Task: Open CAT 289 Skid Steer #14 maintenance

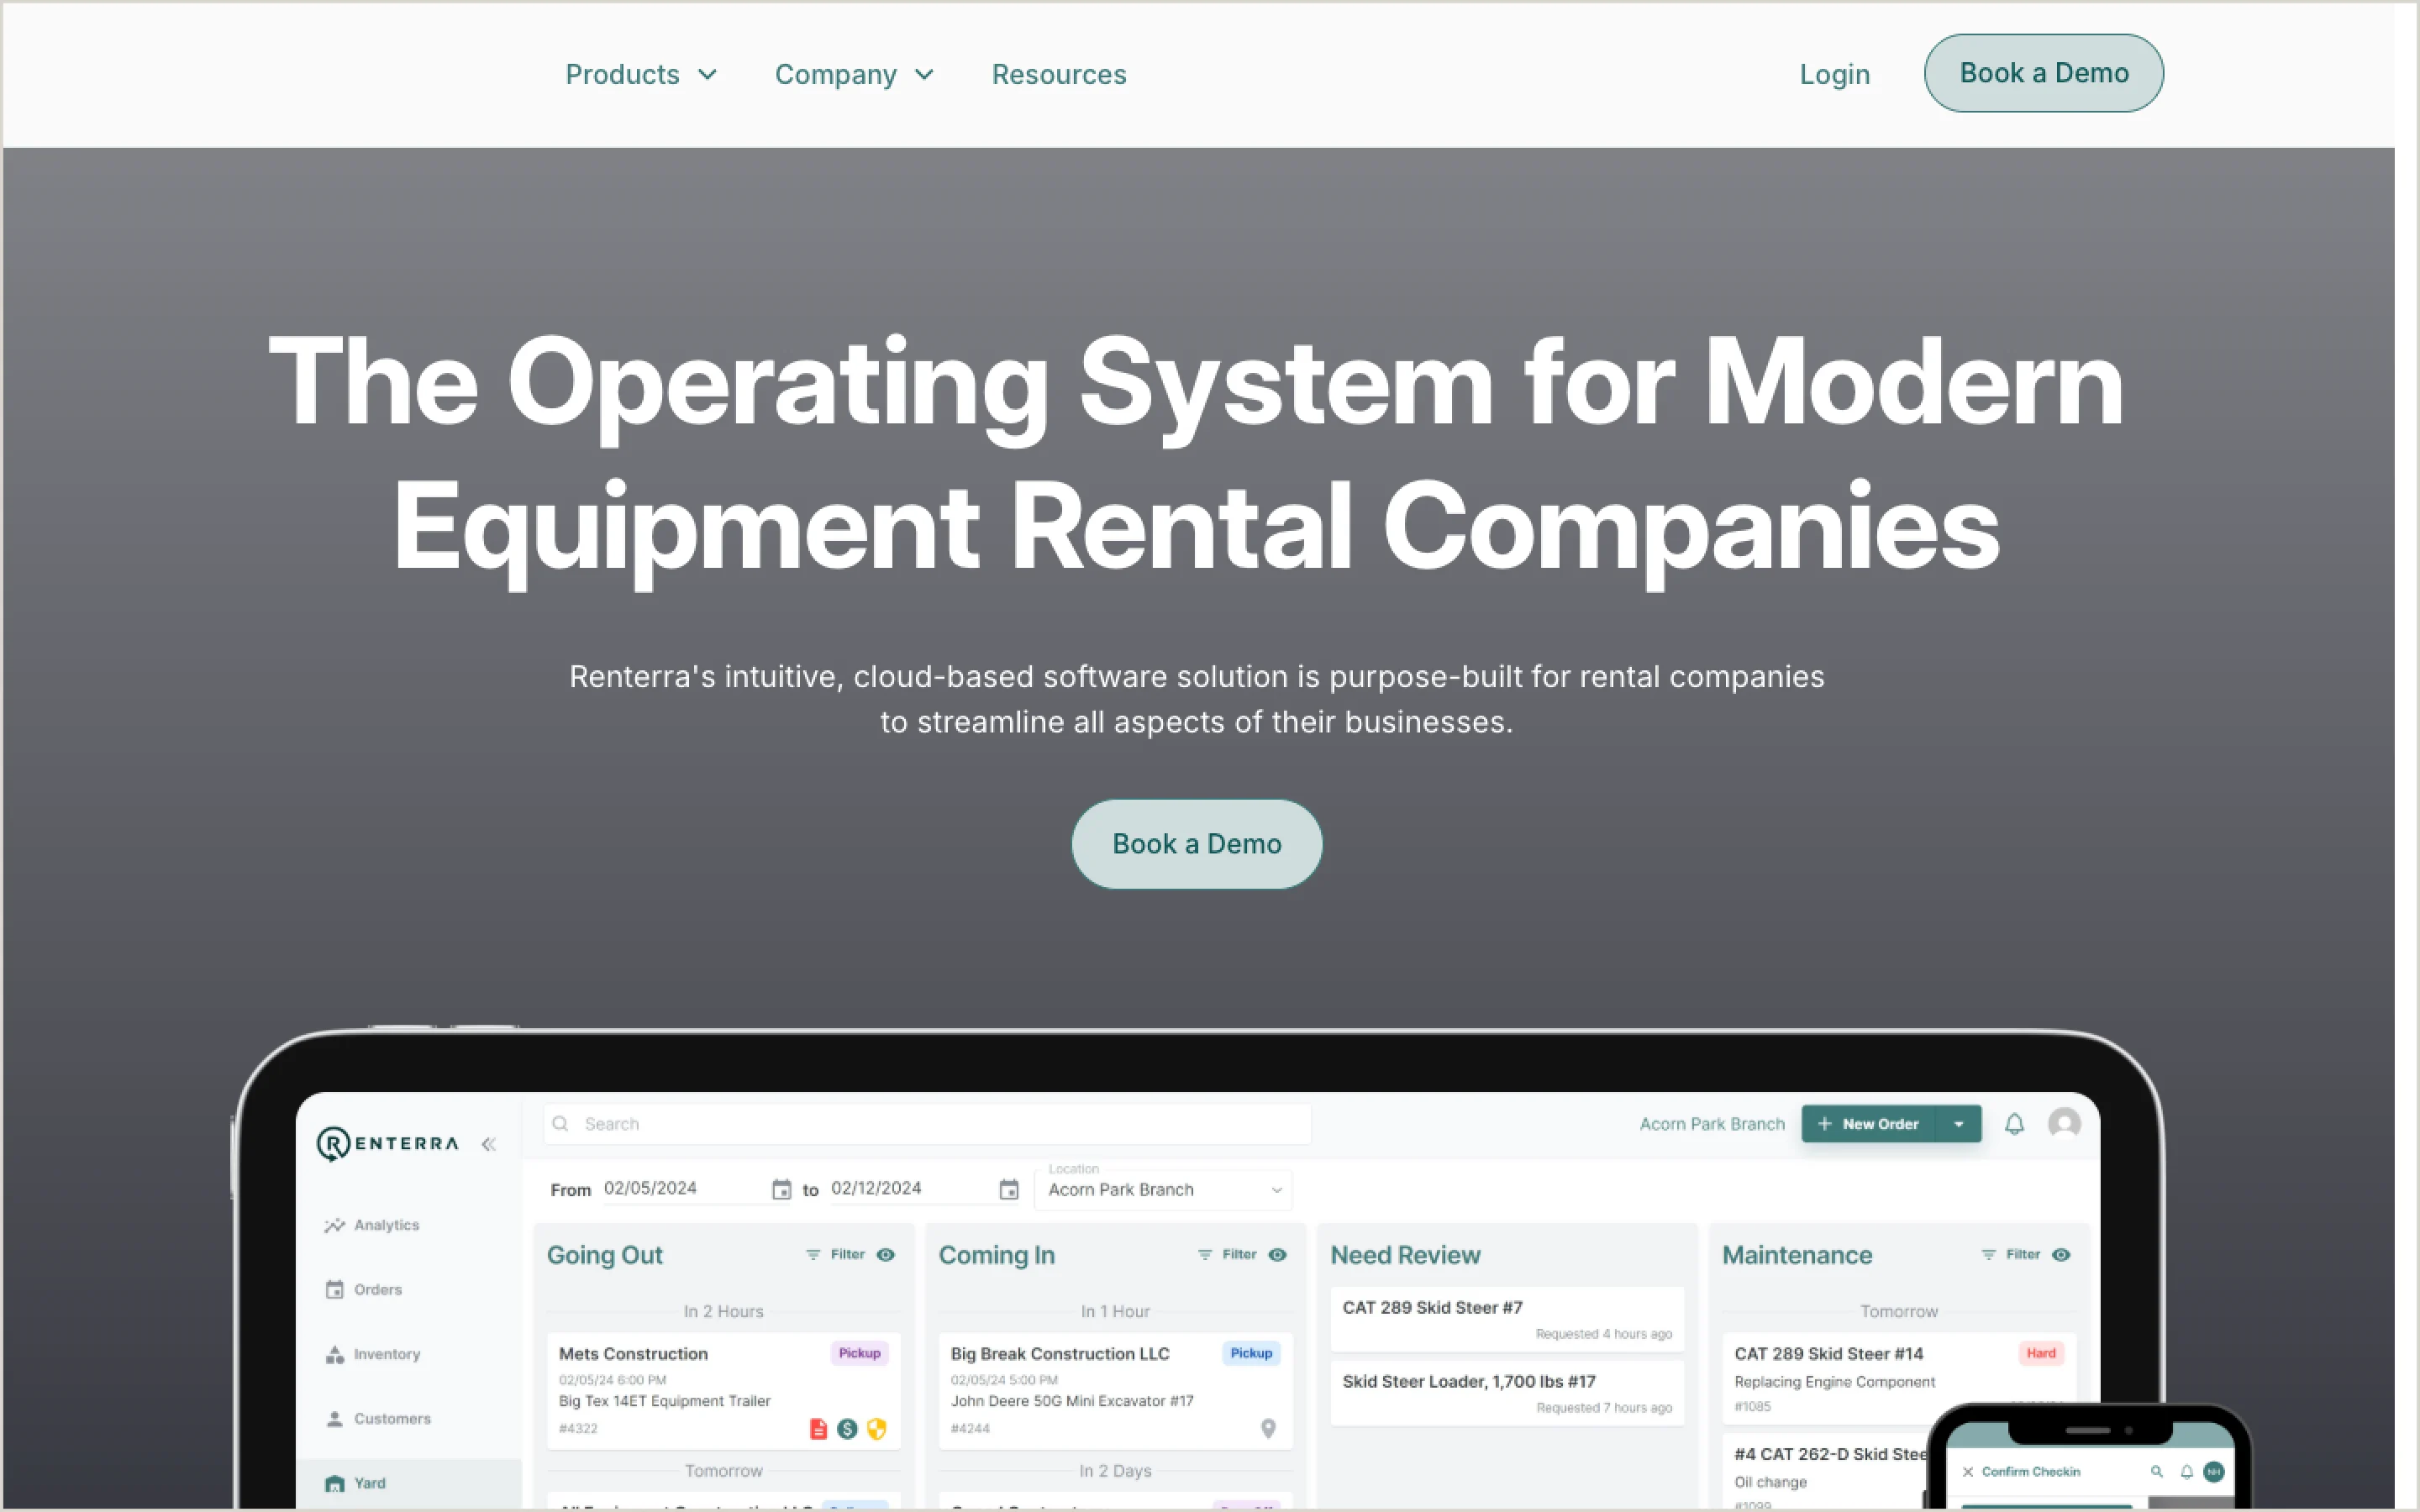Action: 1899,1378
